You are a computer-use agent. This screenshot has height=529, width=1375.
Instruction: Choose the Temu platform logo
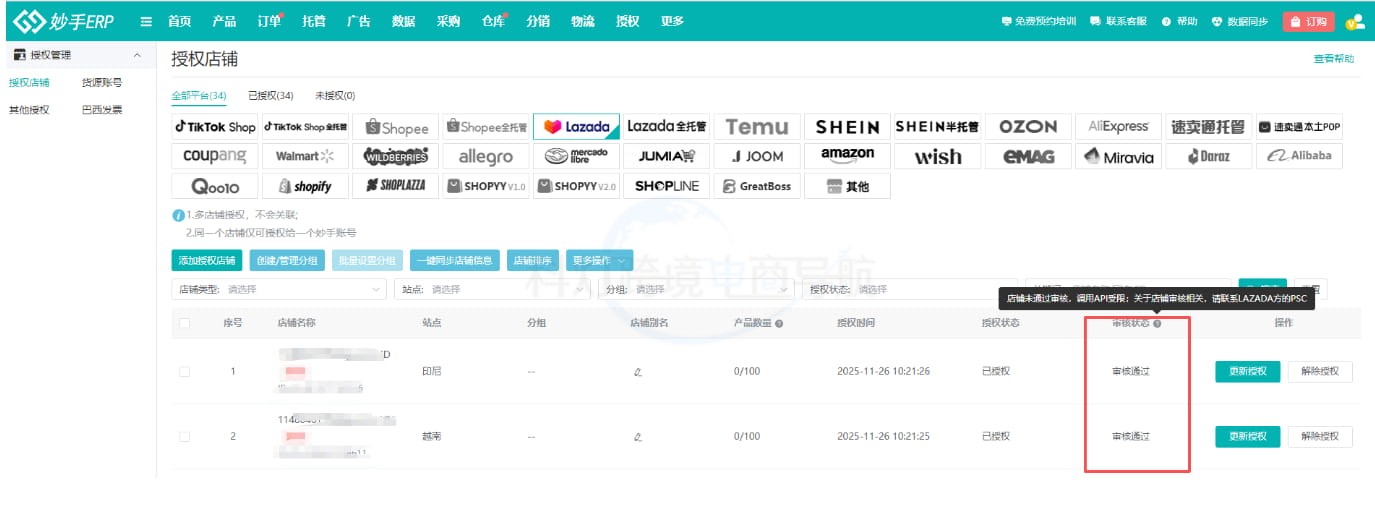point(757,127)
